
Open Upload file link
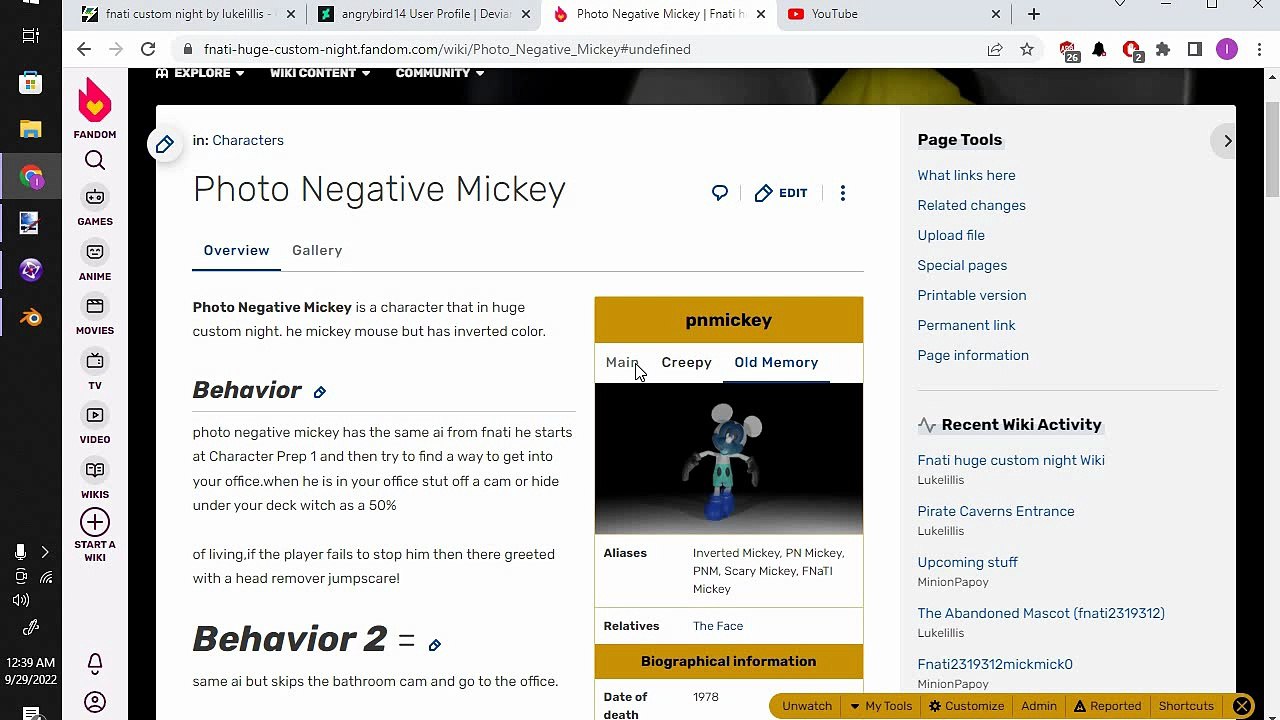[x=951, y=235]
